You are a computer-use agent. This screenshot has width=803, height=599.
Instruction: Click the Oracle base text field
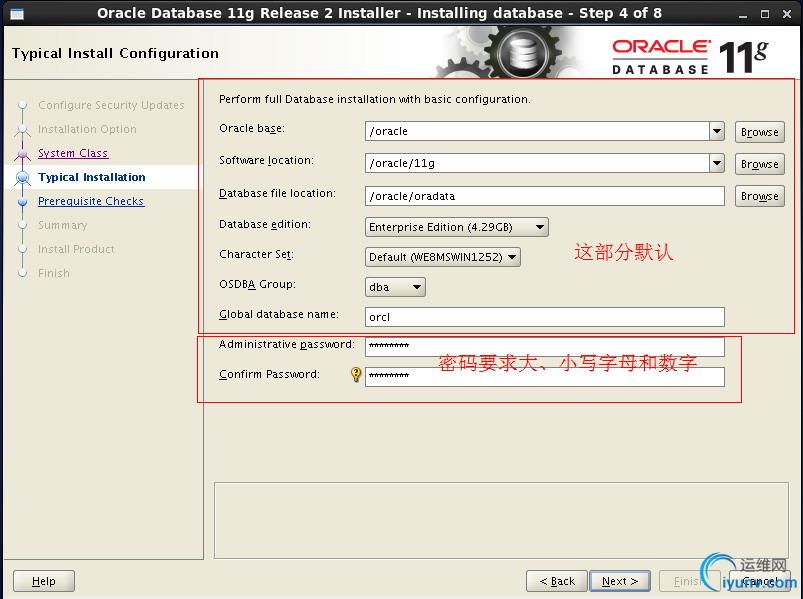[537, 131]
